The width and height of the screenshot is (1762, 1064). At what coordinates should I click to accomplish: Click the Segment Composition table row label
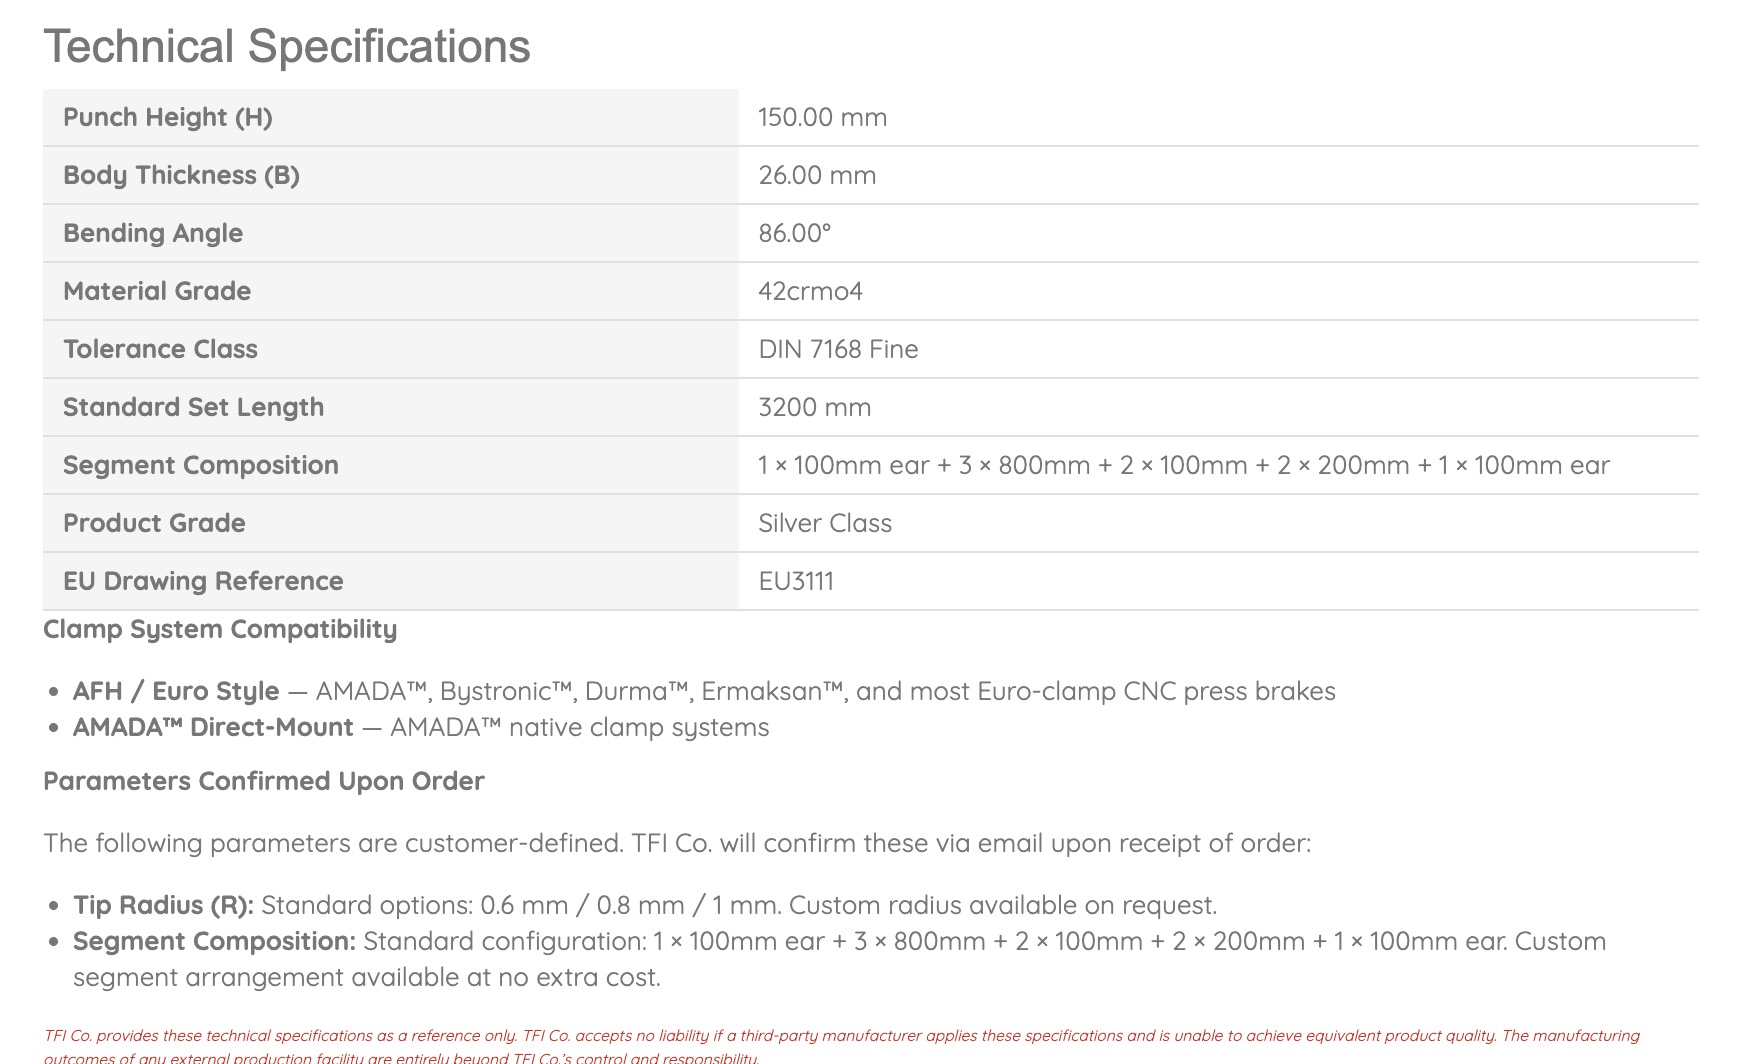point(200,465)
